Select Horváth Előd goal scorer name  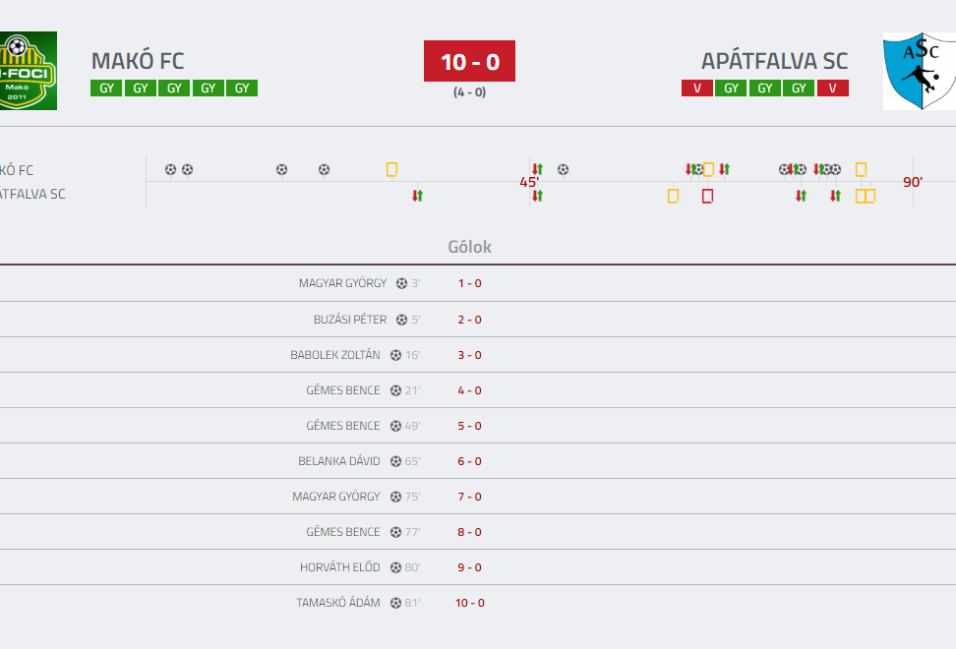pyautogui.click(x=340, y=567)
